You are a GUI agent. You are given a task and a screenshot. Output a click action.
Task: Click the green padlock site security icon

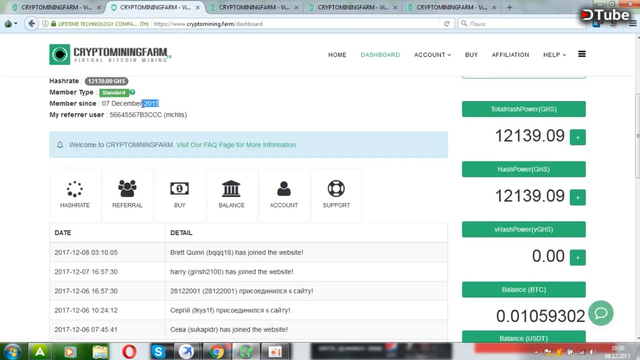(x=53, y=24)
